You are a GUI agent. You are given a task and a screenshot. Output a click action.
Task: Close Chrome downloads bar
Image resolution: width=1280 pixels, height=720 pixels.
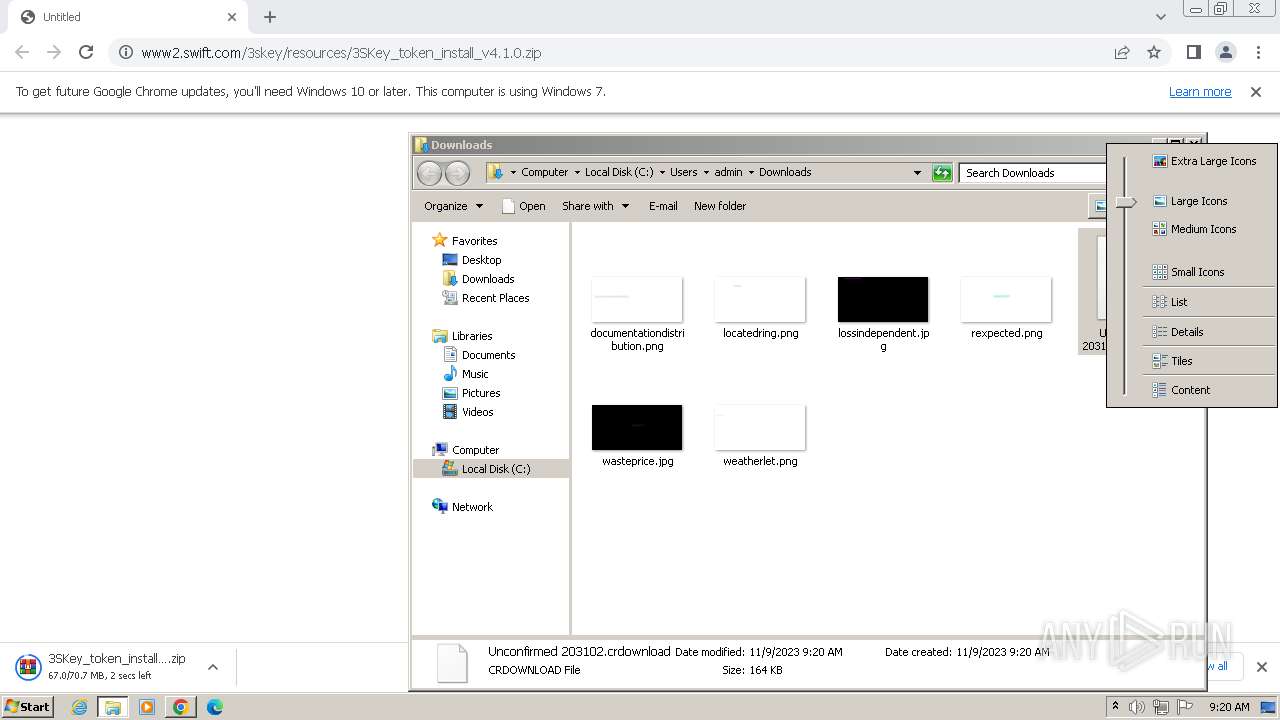(x=1261, y=667)
